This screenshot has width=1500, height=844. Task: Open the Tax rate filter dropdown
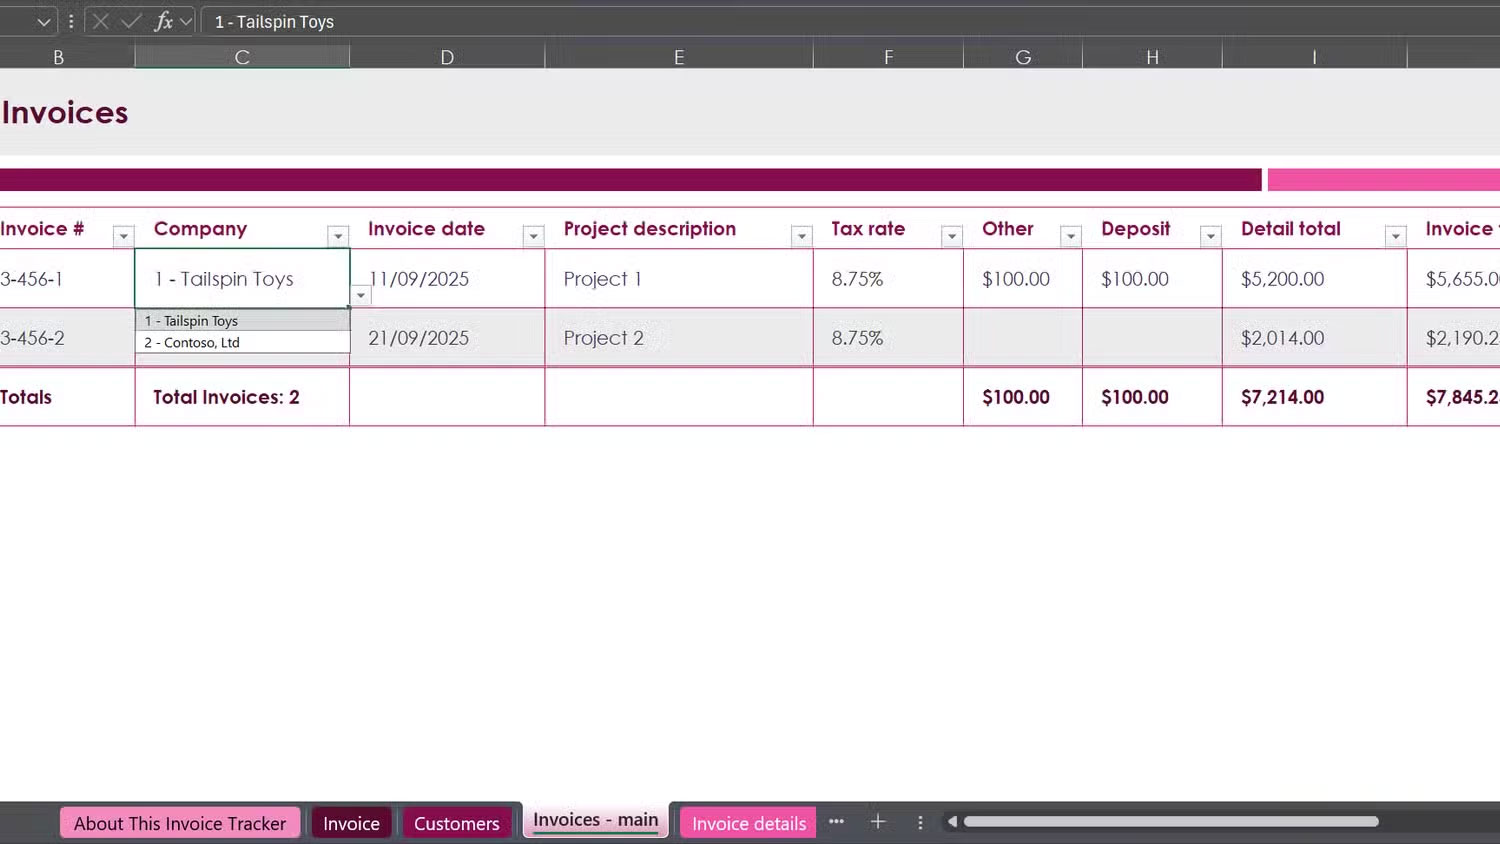pyautogui.click(x=951, y=236)
